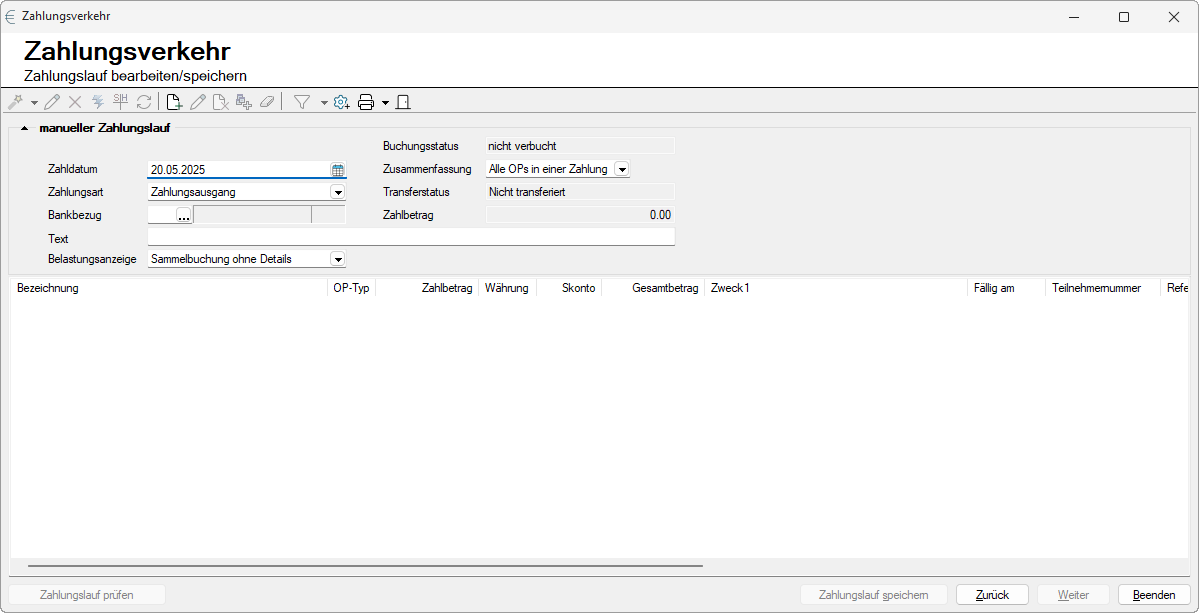
Task: Click the exit door icon
Action: click(x=403, y=102)
